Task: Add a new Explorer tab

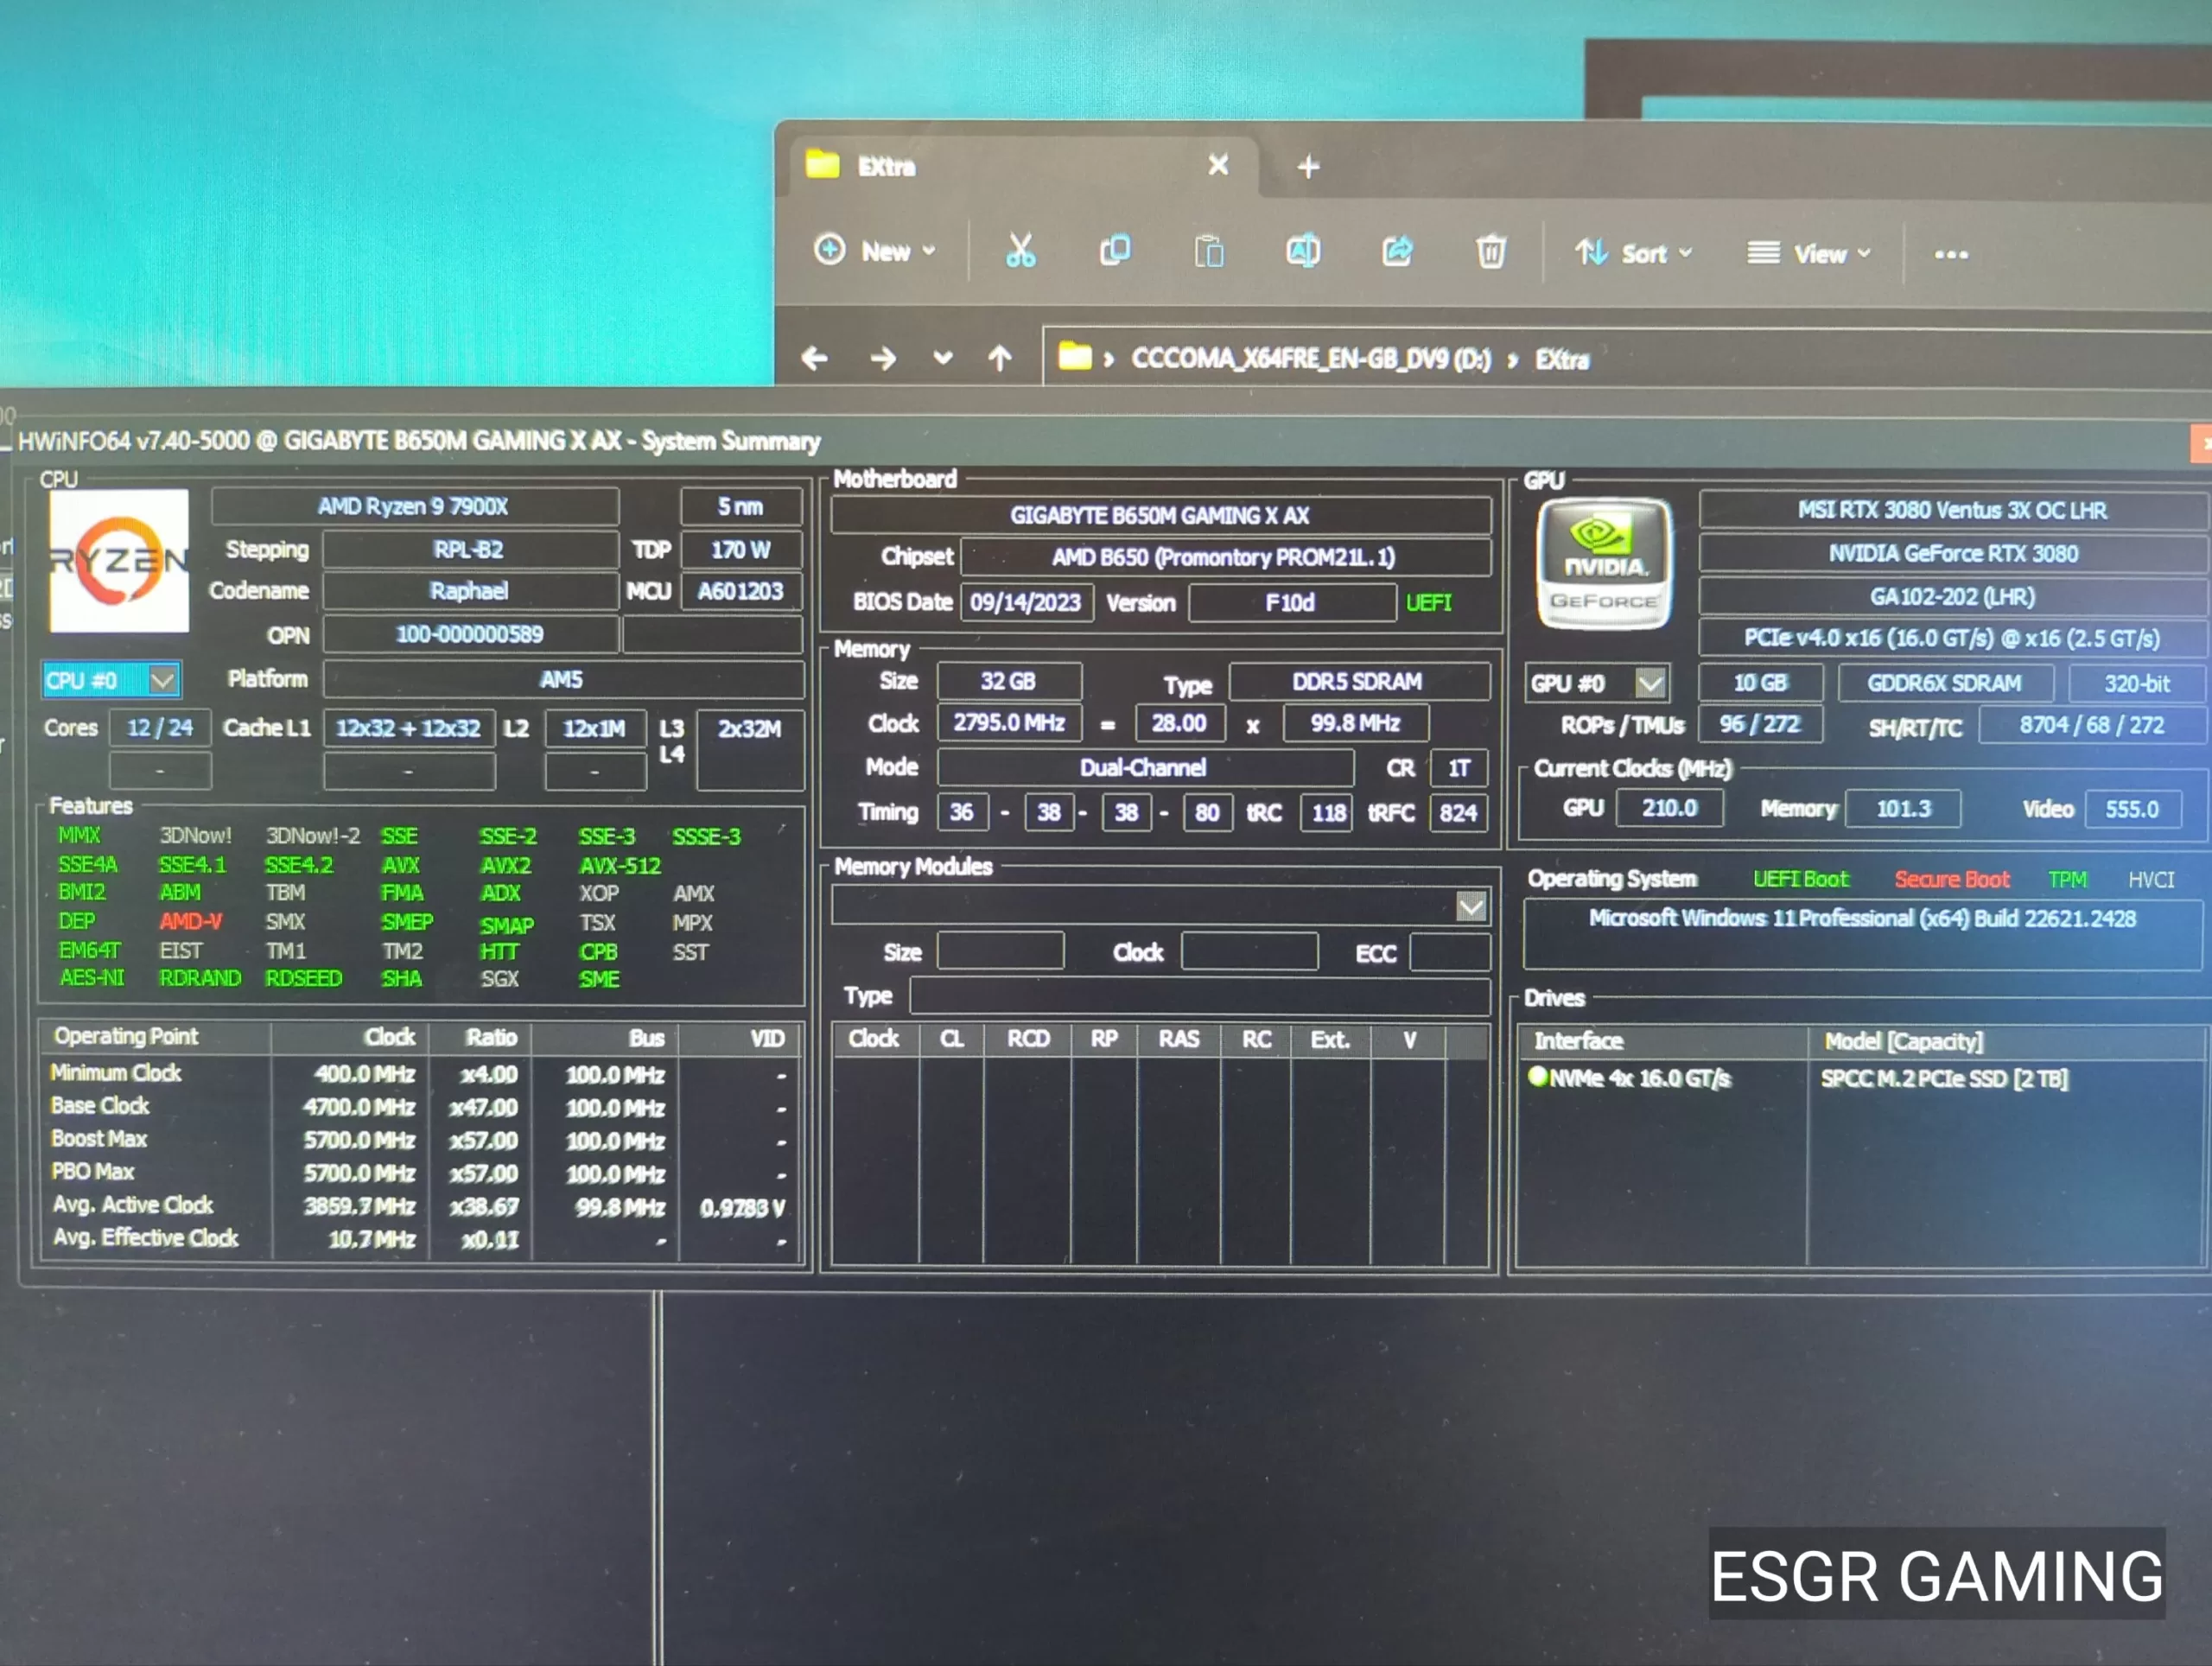Action: [1308, 167]
